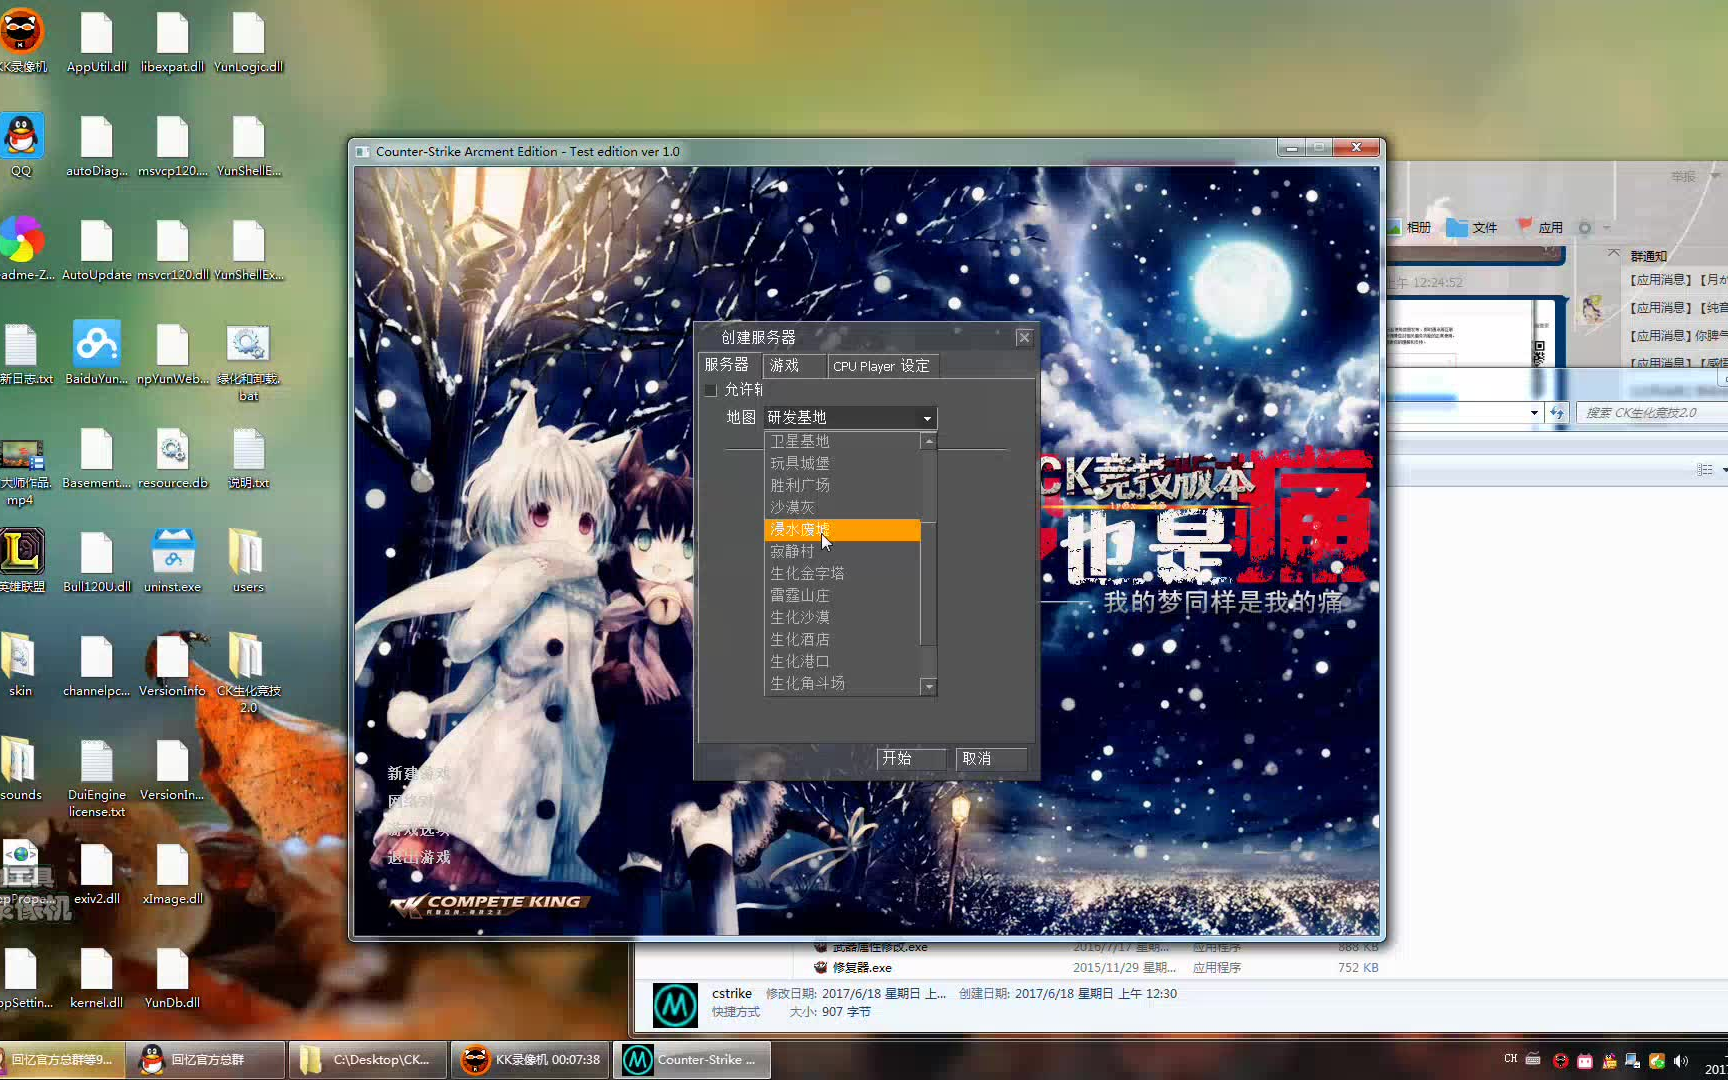Click the map list scroll-up arrow
The height and width of the screenshot is (1080, 1728).
[929, 441]
